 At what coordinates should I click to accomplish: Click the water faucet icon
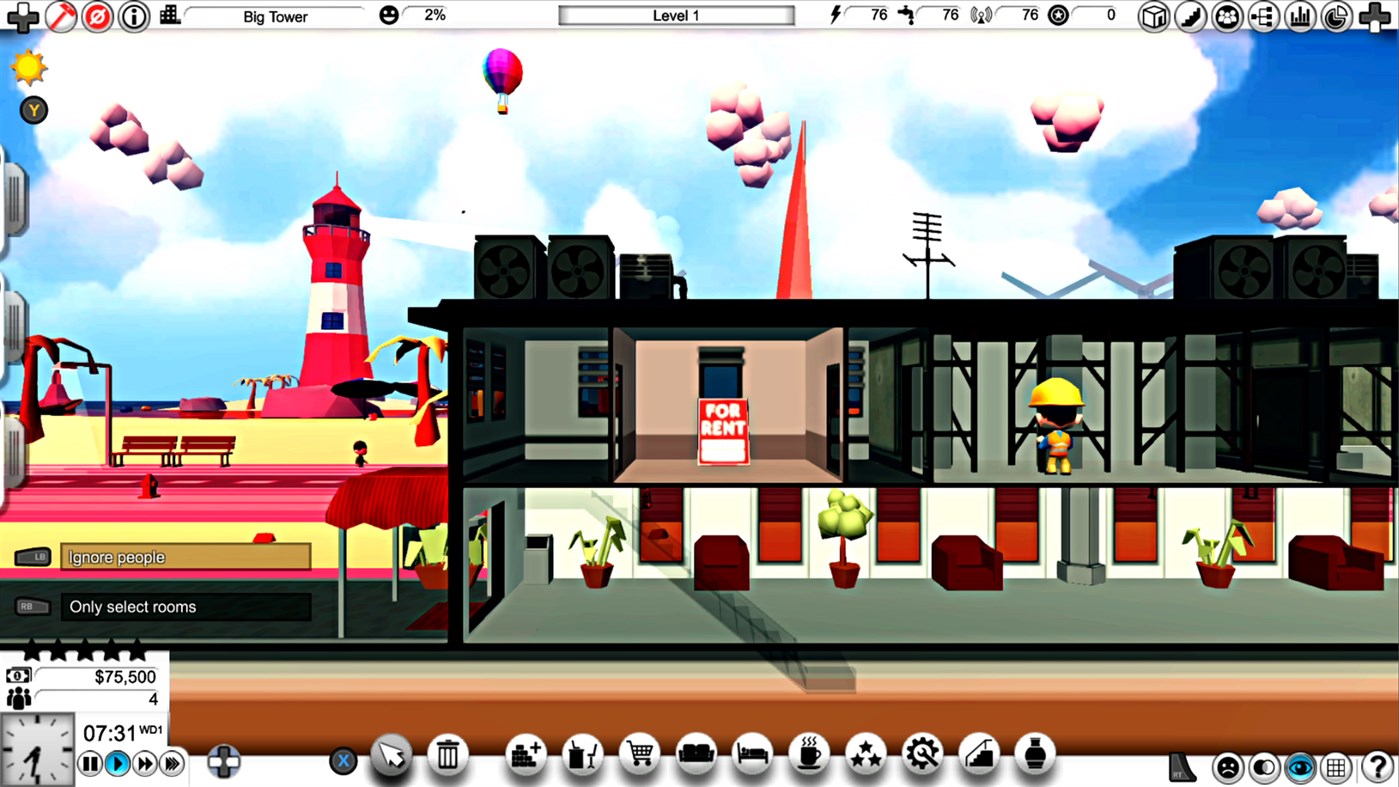[x=906, y=15]
